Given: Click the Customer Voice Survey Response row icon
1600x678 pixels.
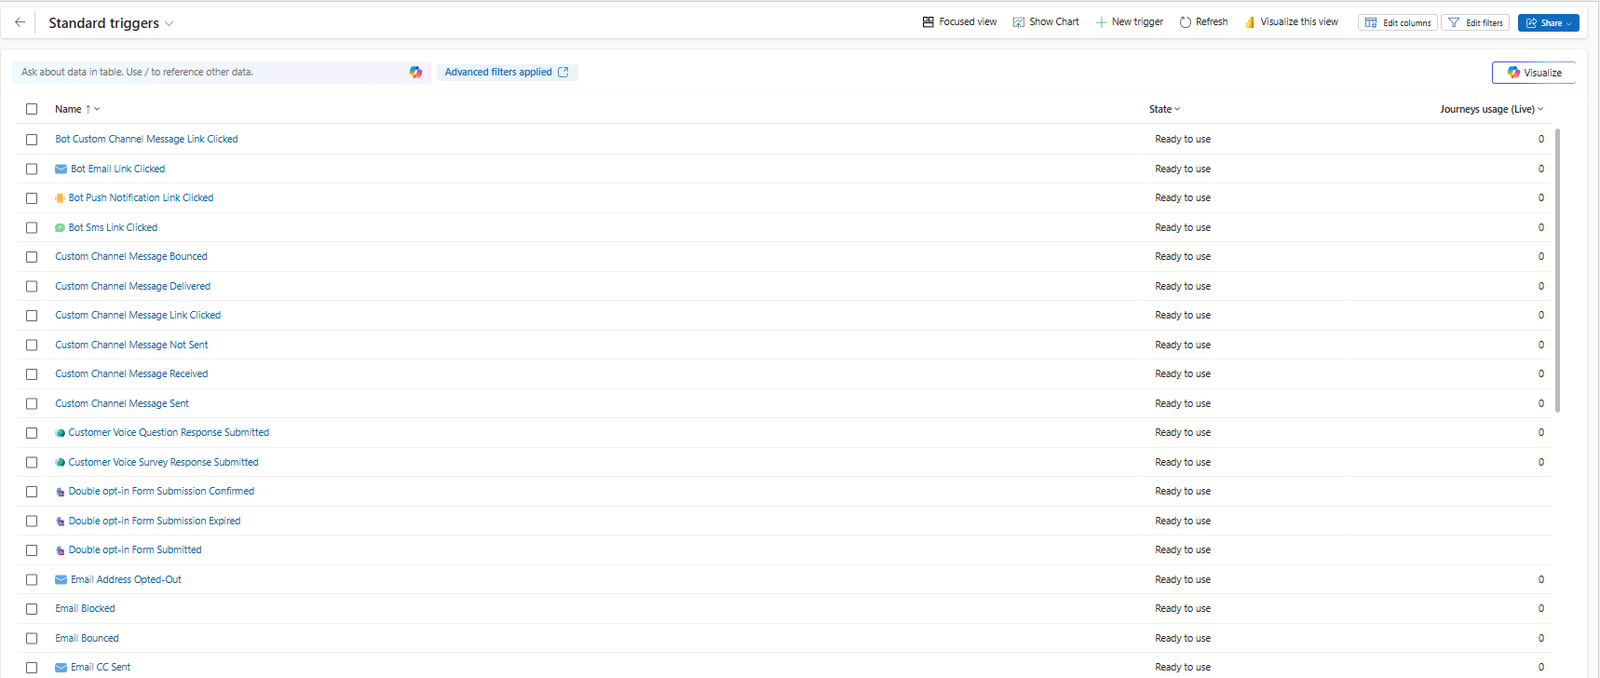Looking at the screenshot, I should click(60, 462).
